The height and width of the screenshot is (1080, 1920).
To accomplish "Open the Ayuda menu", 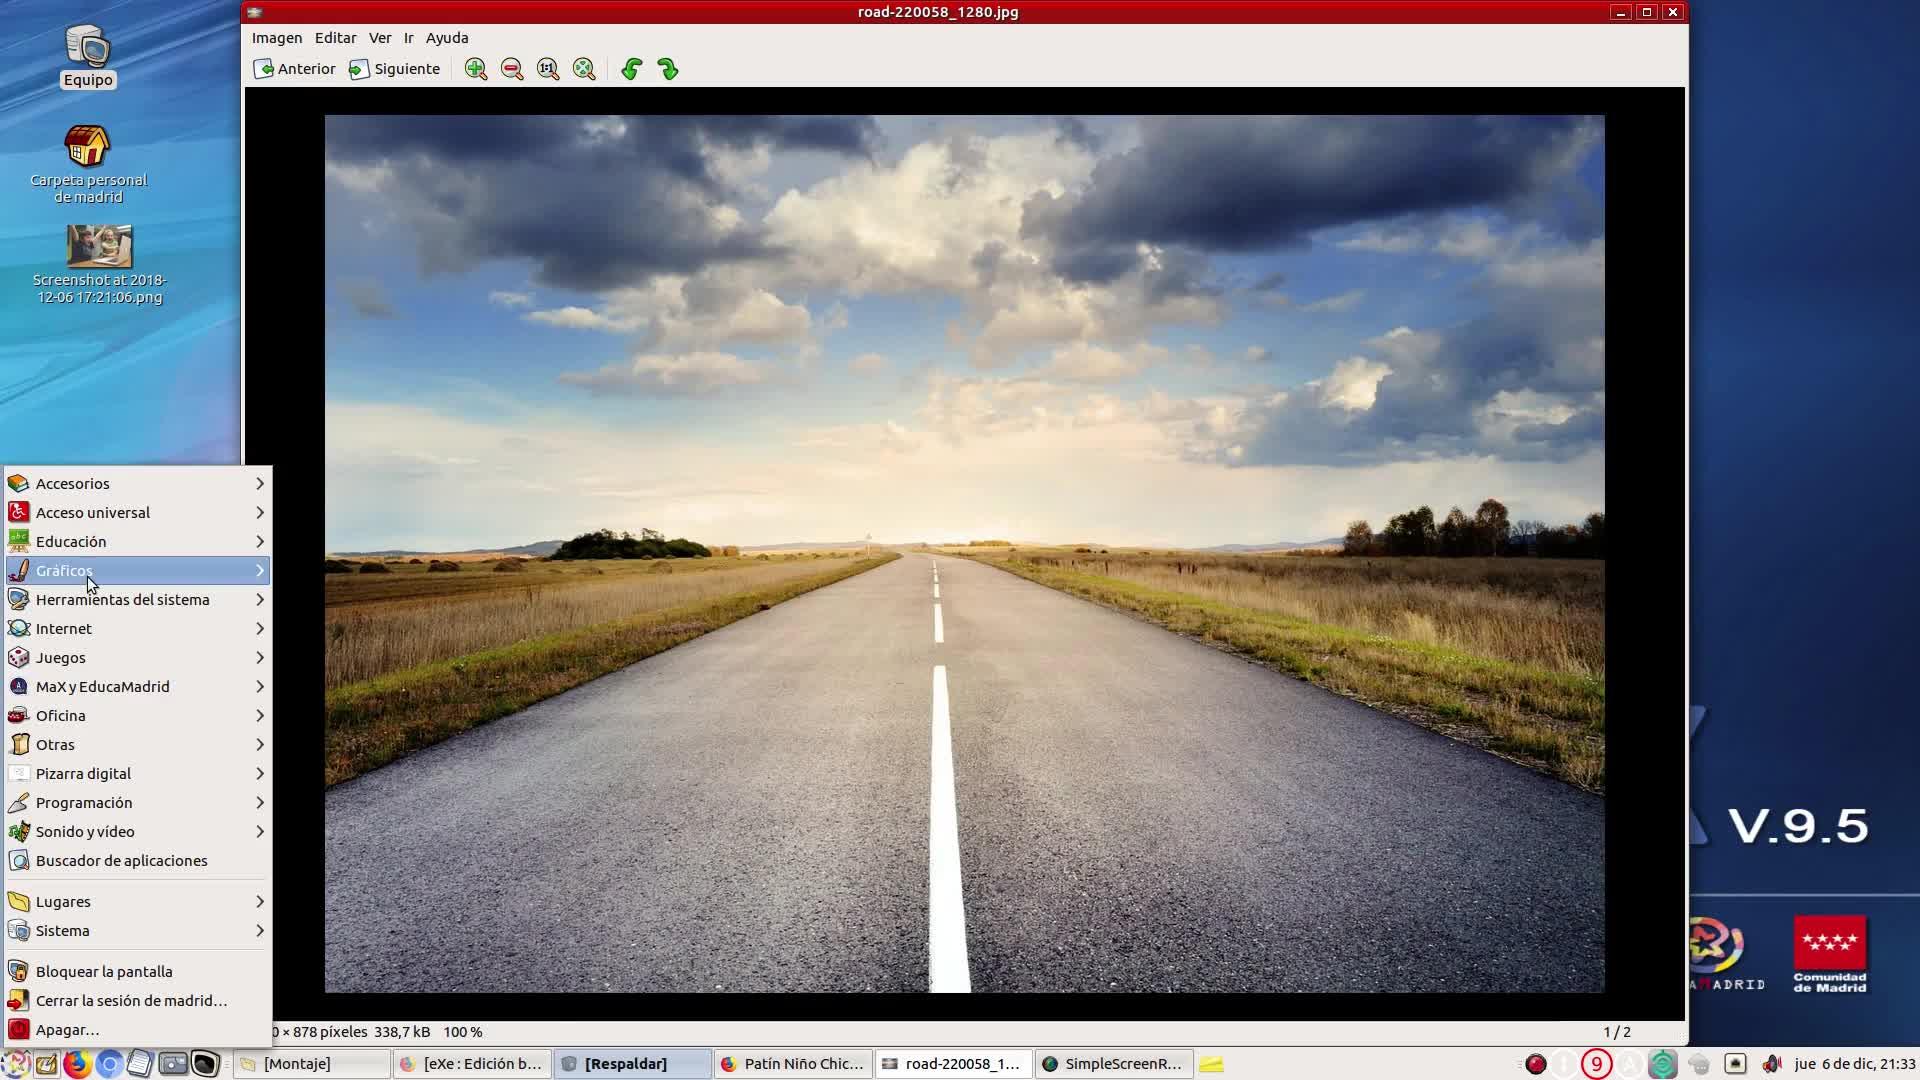I will [x=447, y=38].
